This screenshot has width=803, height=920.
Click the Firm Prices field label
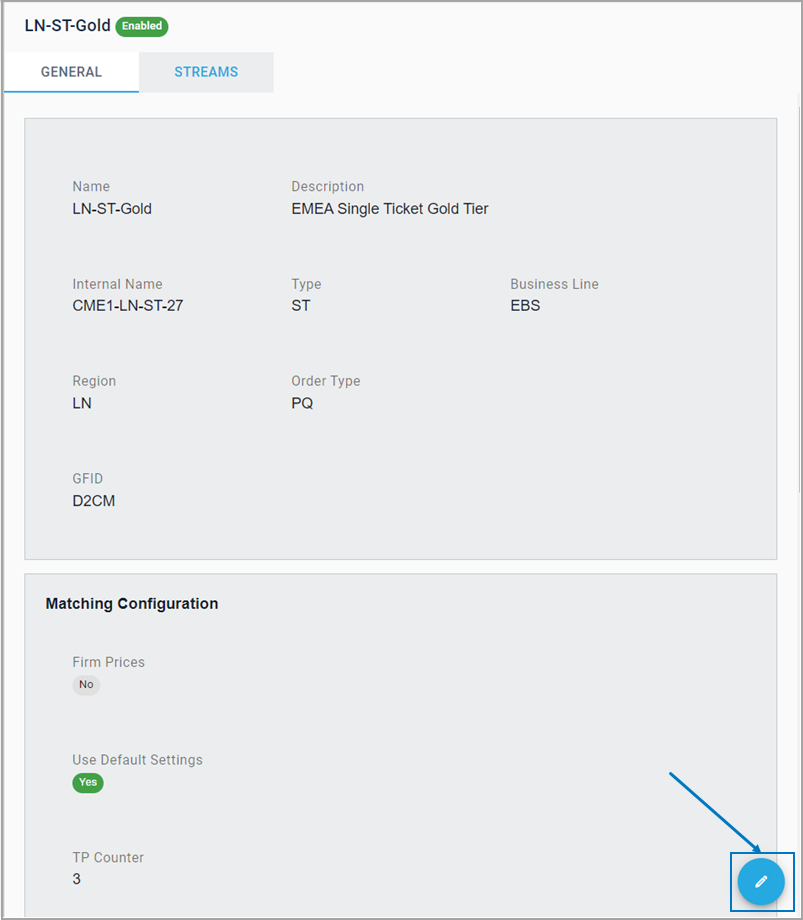tap(108, 662)
